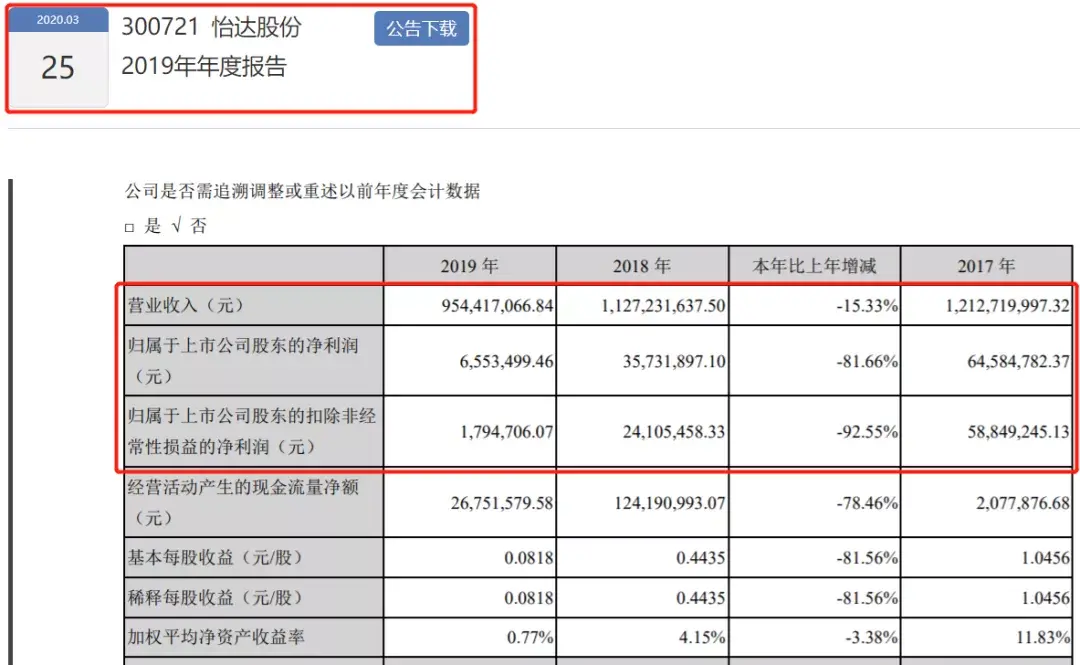Click the 公告下载 download button
Image resolution: width=1080 pixels, height=665 pixels.
(x=422, y=28)
